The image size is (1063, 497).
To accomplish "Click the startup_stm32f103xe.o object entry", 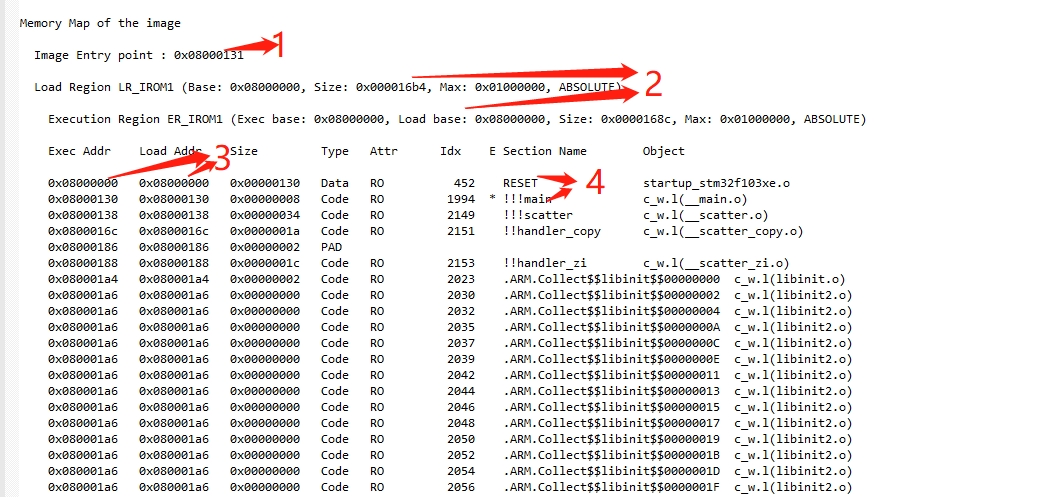I will [716, 183].
